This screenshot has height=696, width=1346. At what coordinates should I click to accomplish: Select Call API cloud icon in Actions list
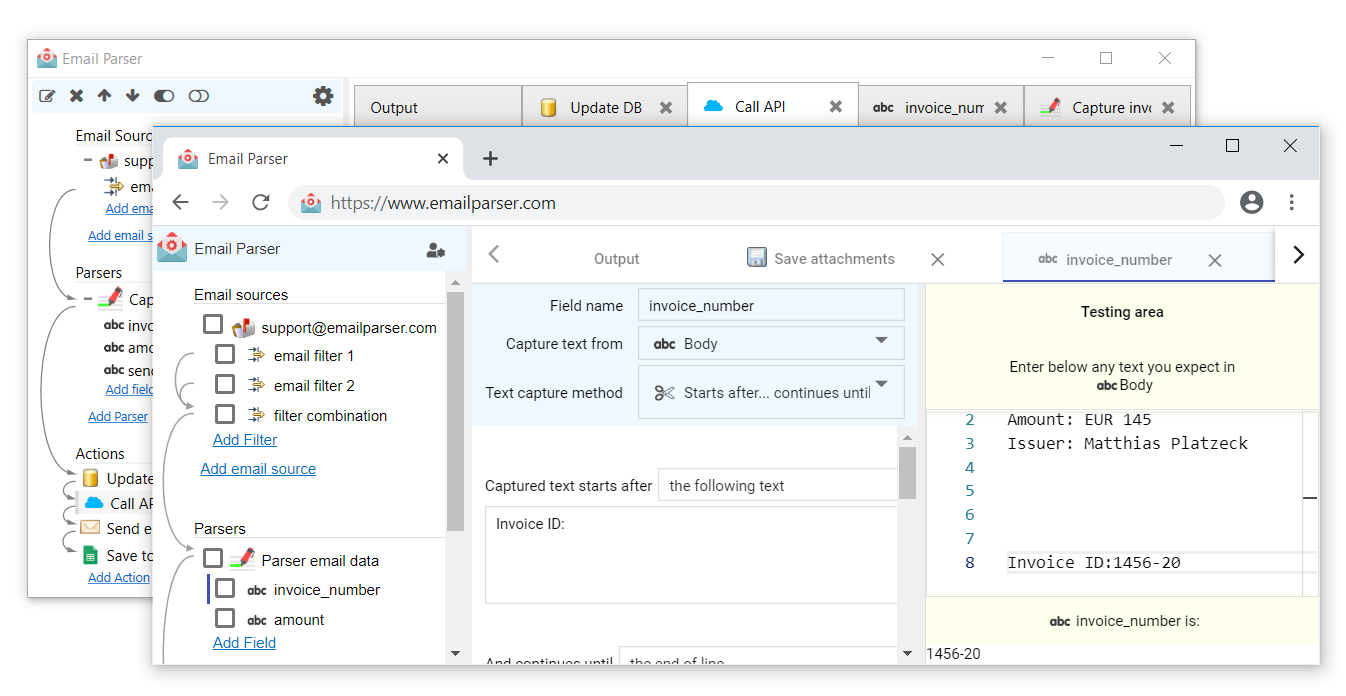tap(94, 502)
